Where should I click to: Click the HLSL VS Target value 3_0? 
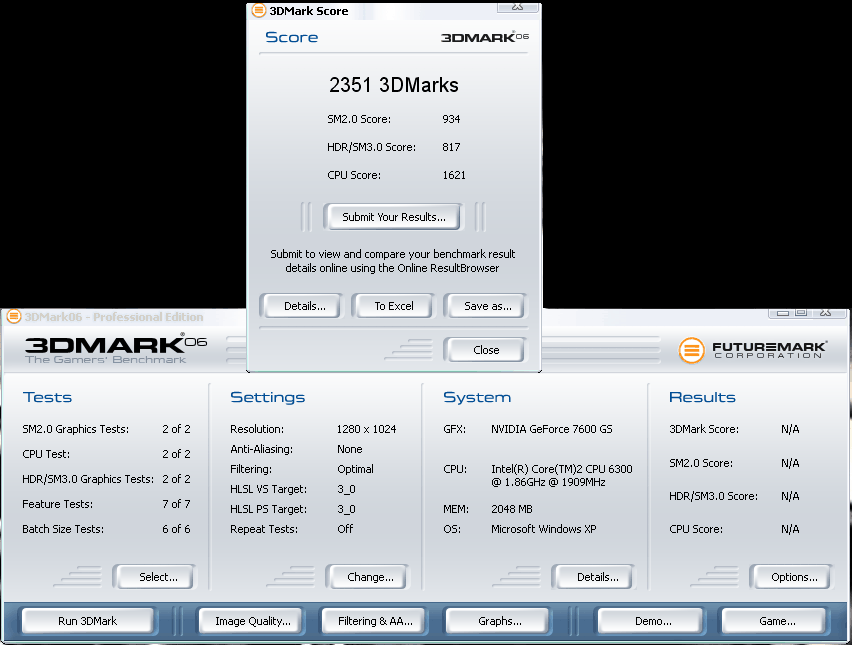pos(346,489)
